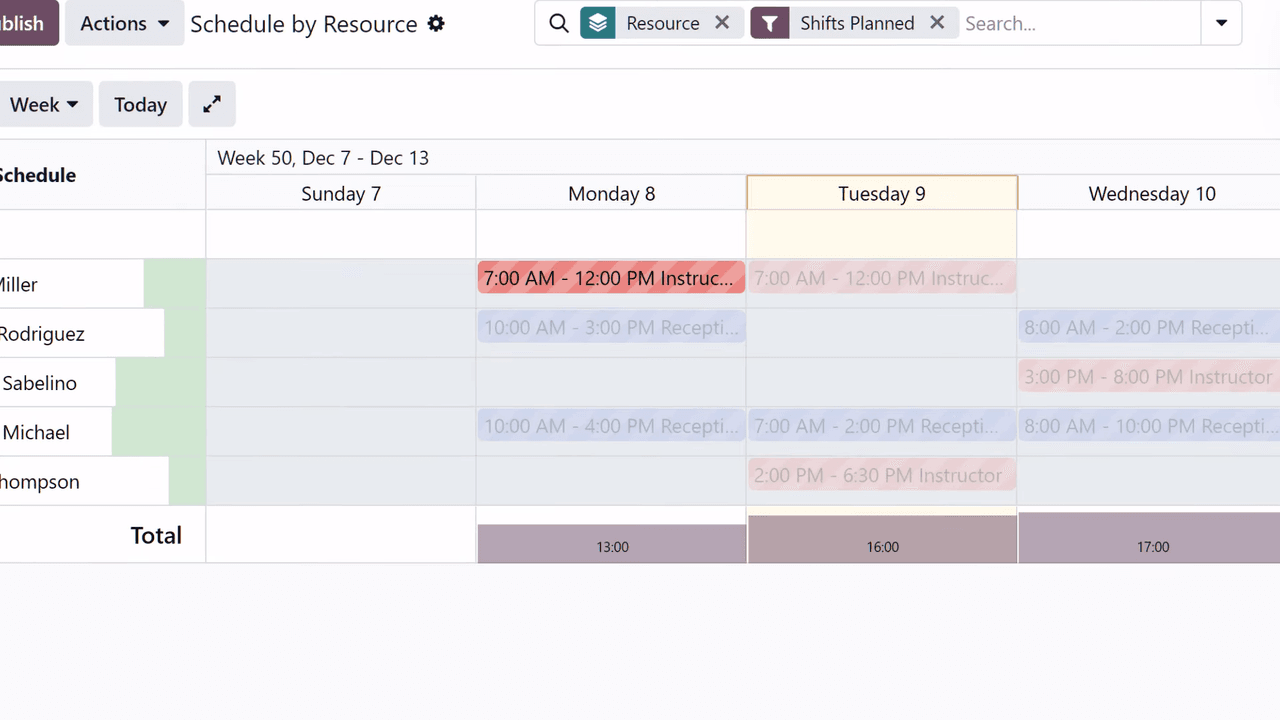1280x720 pixels.
Task: Select the Tuesday 9 column header
Action: [882, 194]
